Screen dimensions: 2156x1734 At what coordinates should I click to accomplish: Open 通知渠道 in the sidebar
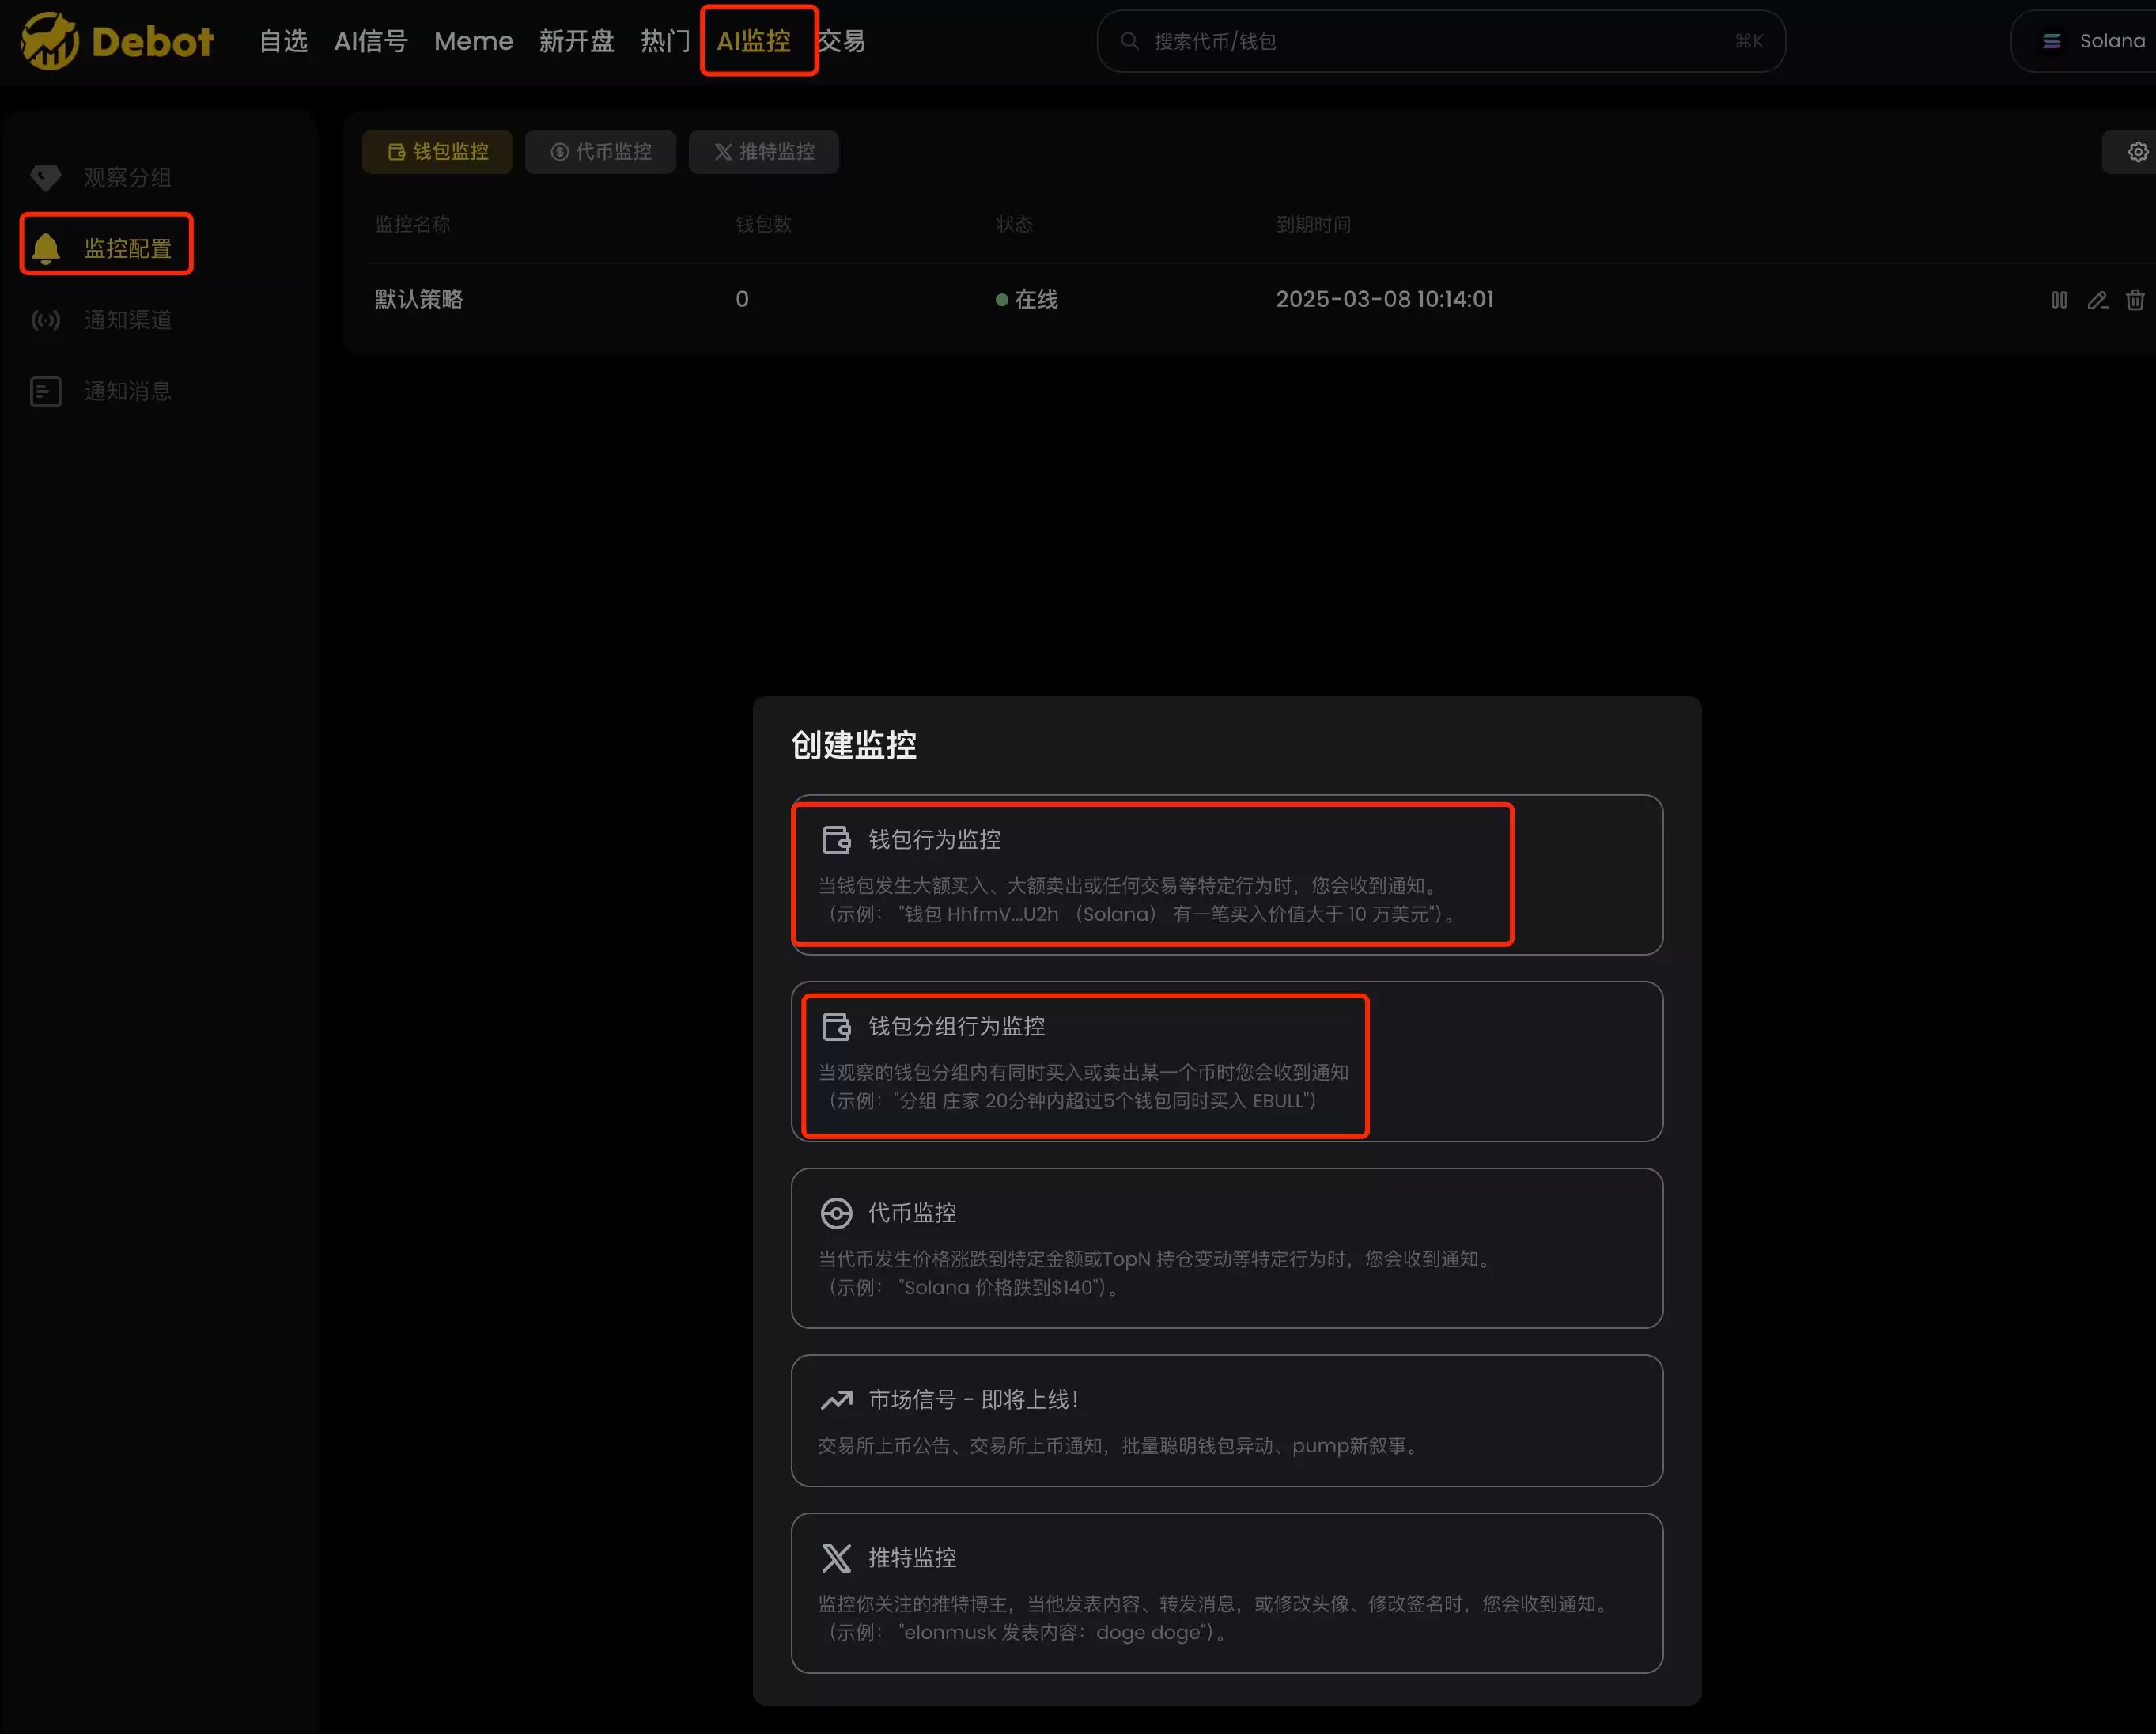click(x=127, y=320)
